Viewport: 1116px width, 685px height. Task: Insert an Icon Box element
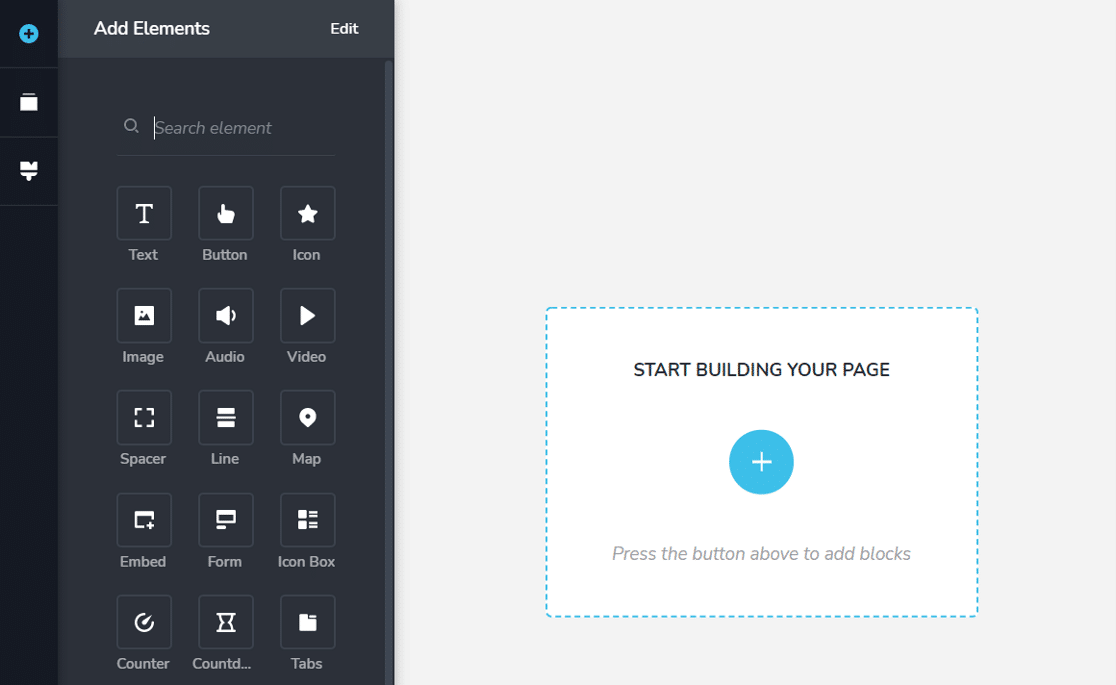(x=306, y=519)
